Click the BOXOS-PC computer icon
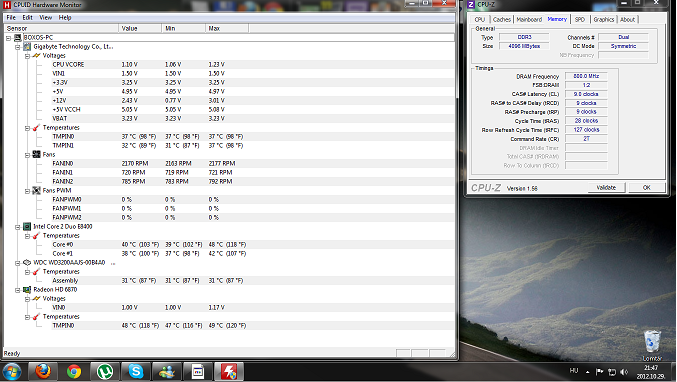 18,38
